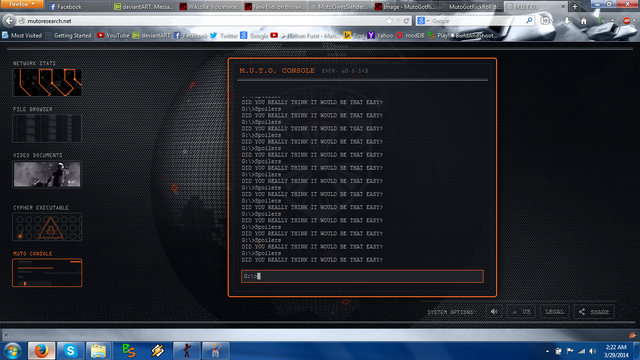This screenshot has height=360, width=640.
Task: Expand the Google search engine dropdown
Action: [x=423, y=21]
